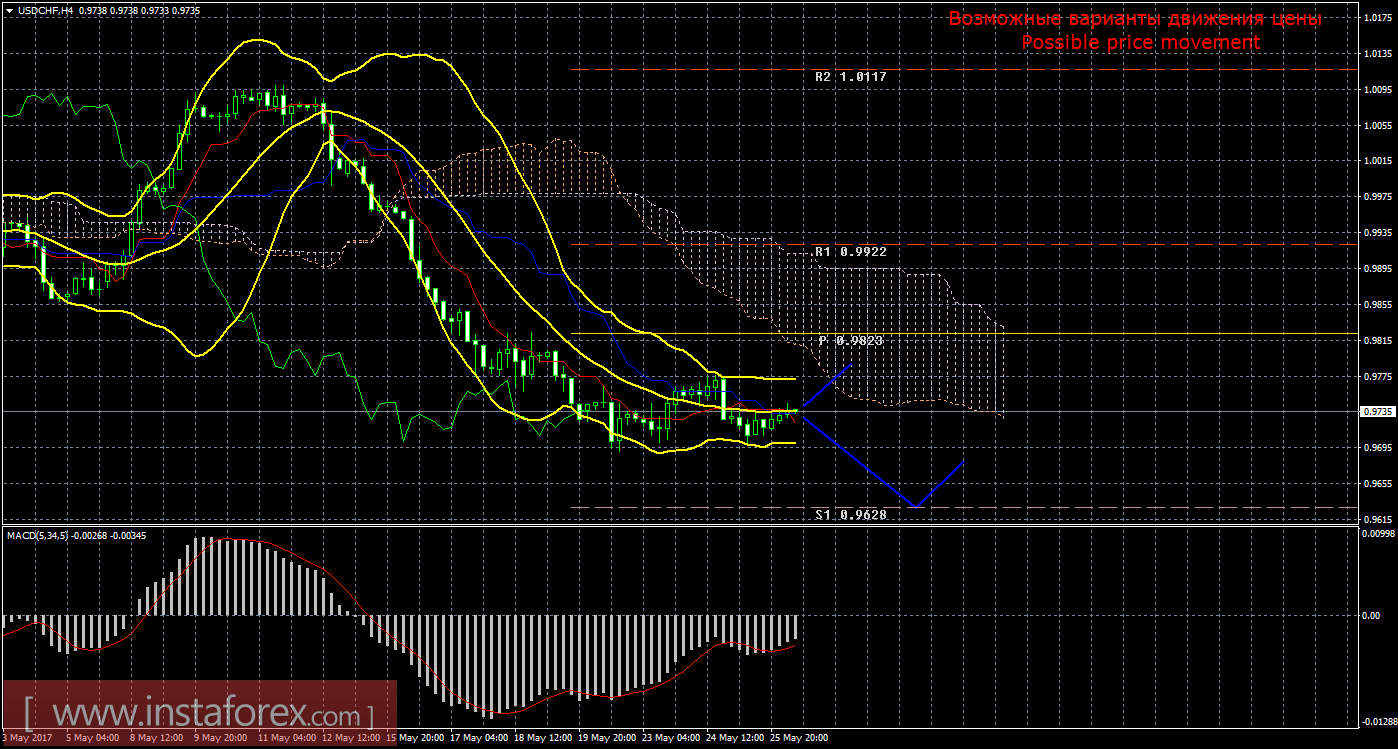Expand the dropdown arrow beside USDCHF,H4

coord(8,9)
